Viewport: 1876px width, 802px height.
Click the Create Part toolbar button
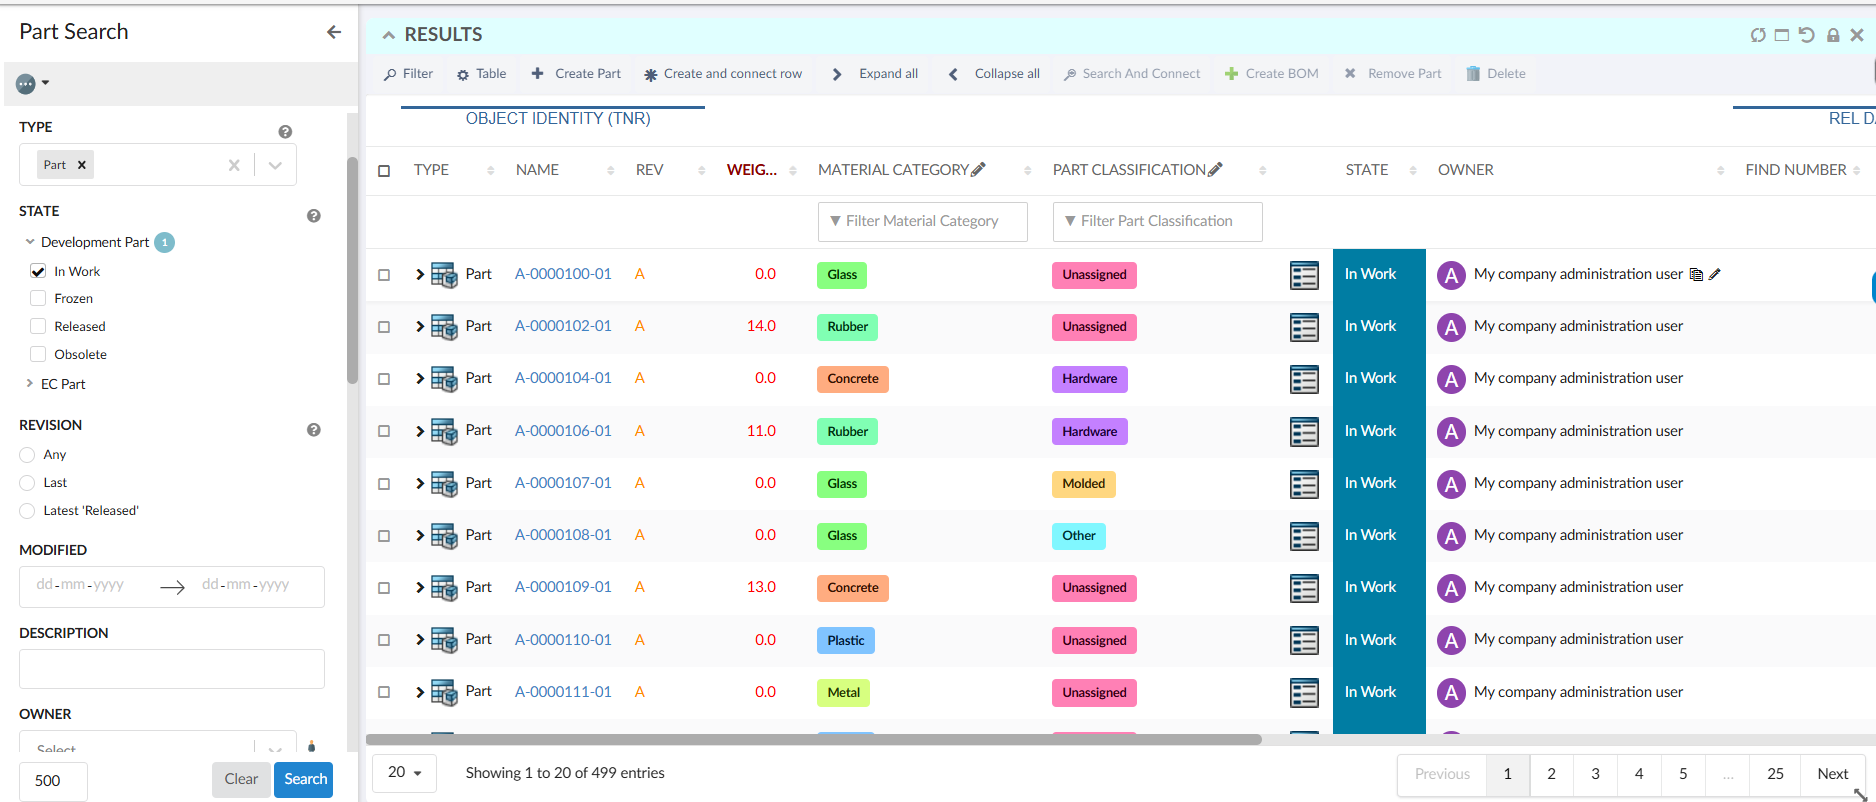576,74
